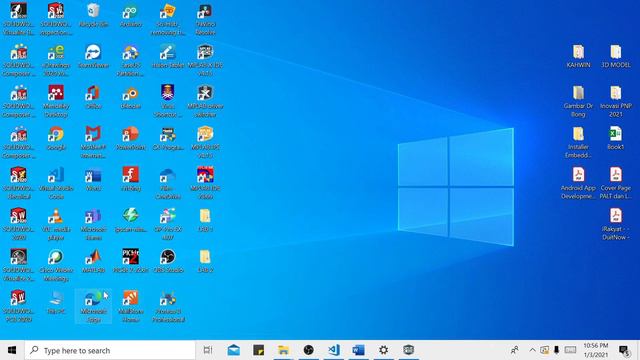
Task: Switch to Visual Studio Code on the taskbar
Action: point(333,350)
